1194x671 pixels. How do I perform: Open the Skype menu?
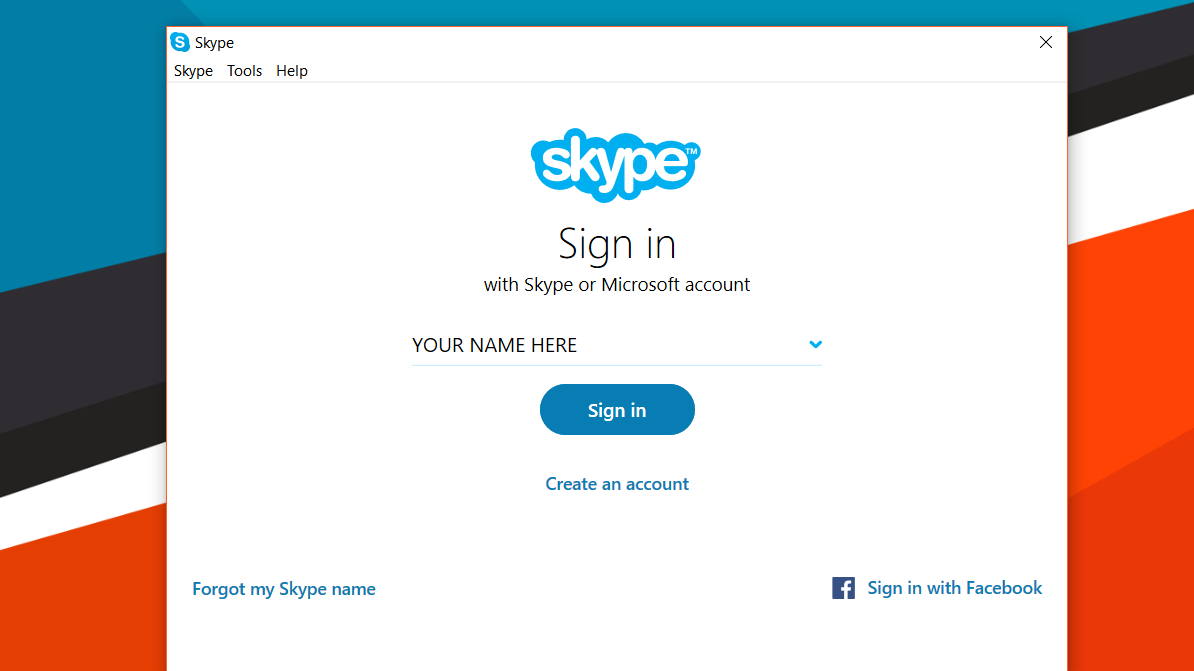tap(193, 71)
